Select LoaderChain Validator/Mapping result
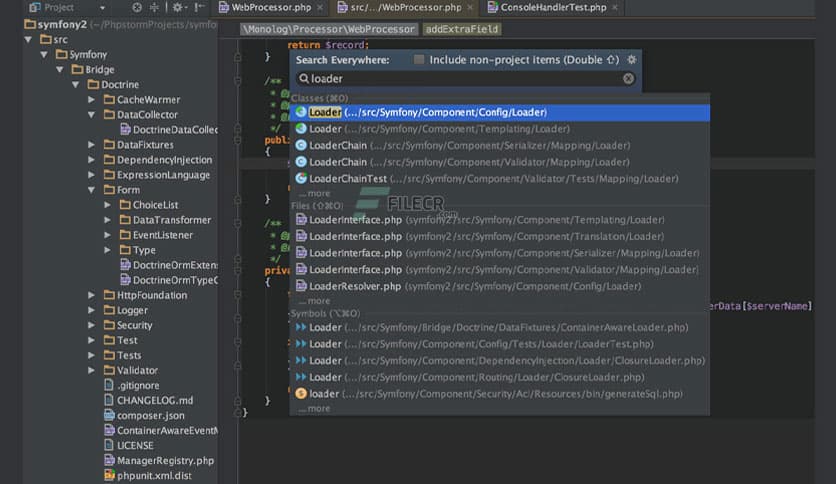 (500, 162)
